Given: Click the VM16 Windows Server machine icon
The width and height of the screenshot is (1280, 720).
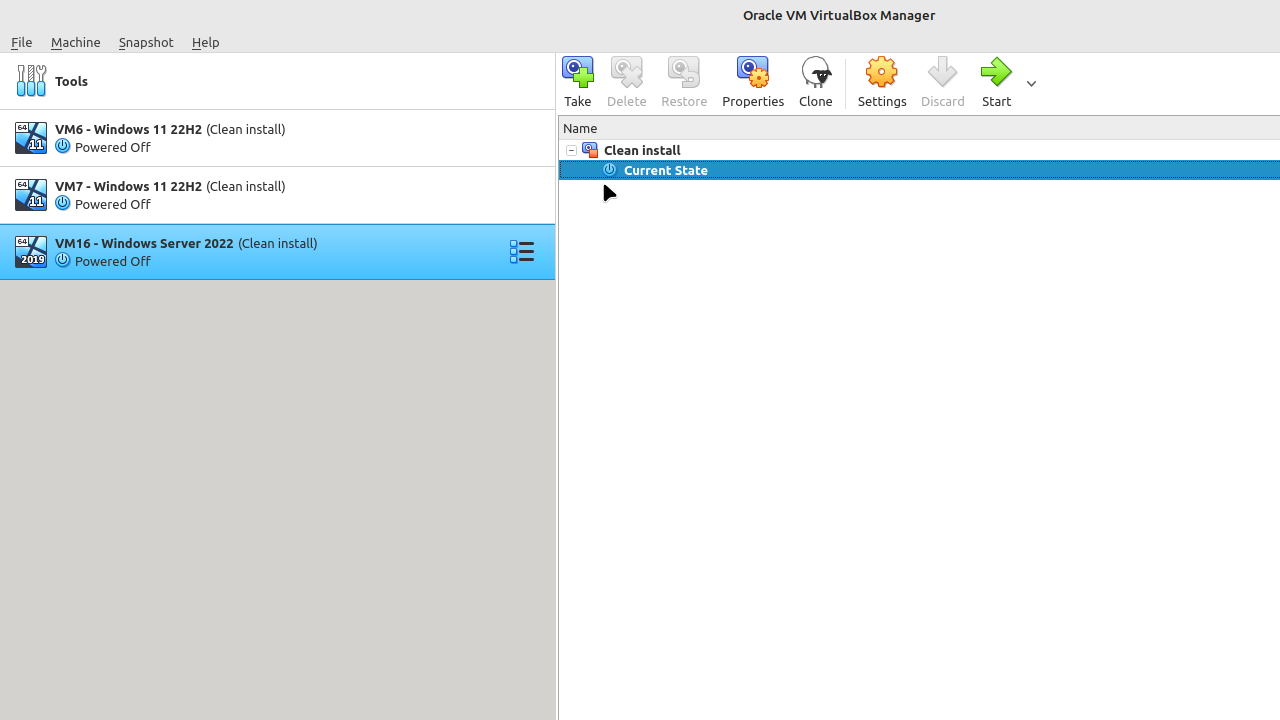Looking at the screenshot, I should coord(31,252).
